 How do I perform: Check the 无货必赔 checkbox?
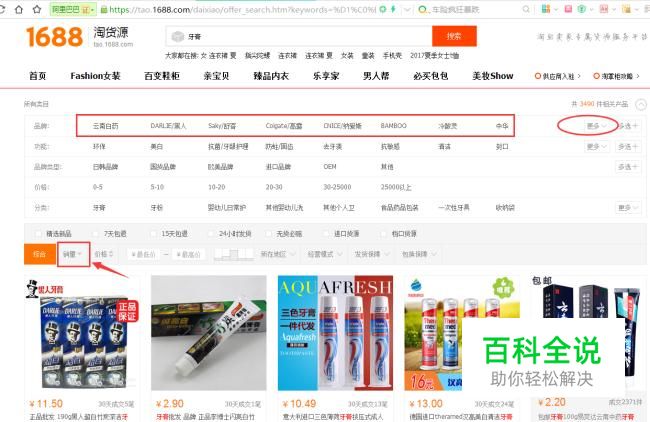pos(268,234)
